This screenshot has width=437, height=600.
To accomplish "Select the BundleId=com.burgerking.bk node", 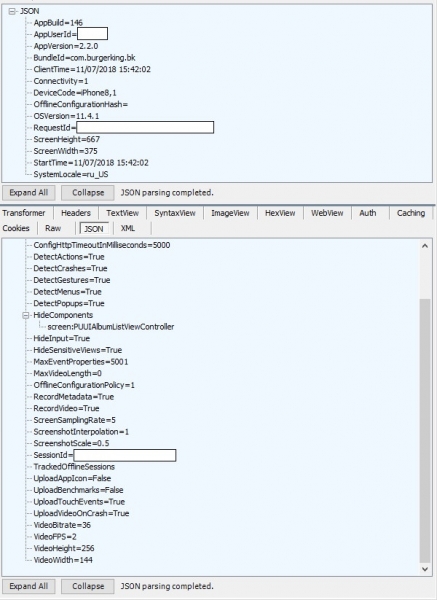I will click(x=84, y=58).
